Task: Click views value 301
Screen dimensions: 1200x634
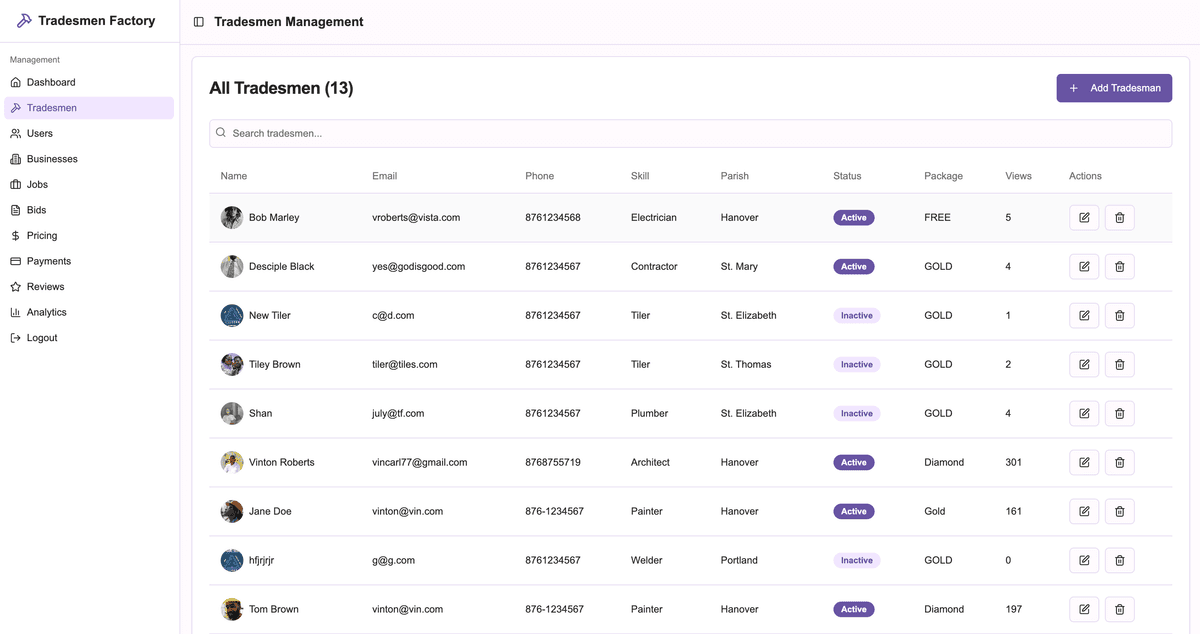Action: tap(1014, 462)
